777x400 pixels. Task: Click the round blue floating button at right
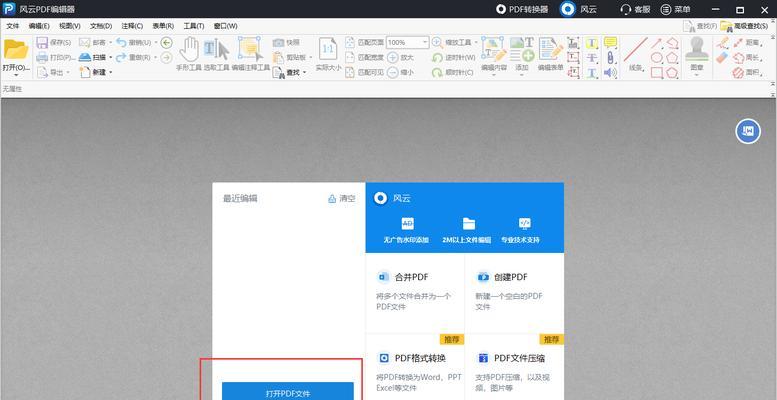click(x=748, y=131)
